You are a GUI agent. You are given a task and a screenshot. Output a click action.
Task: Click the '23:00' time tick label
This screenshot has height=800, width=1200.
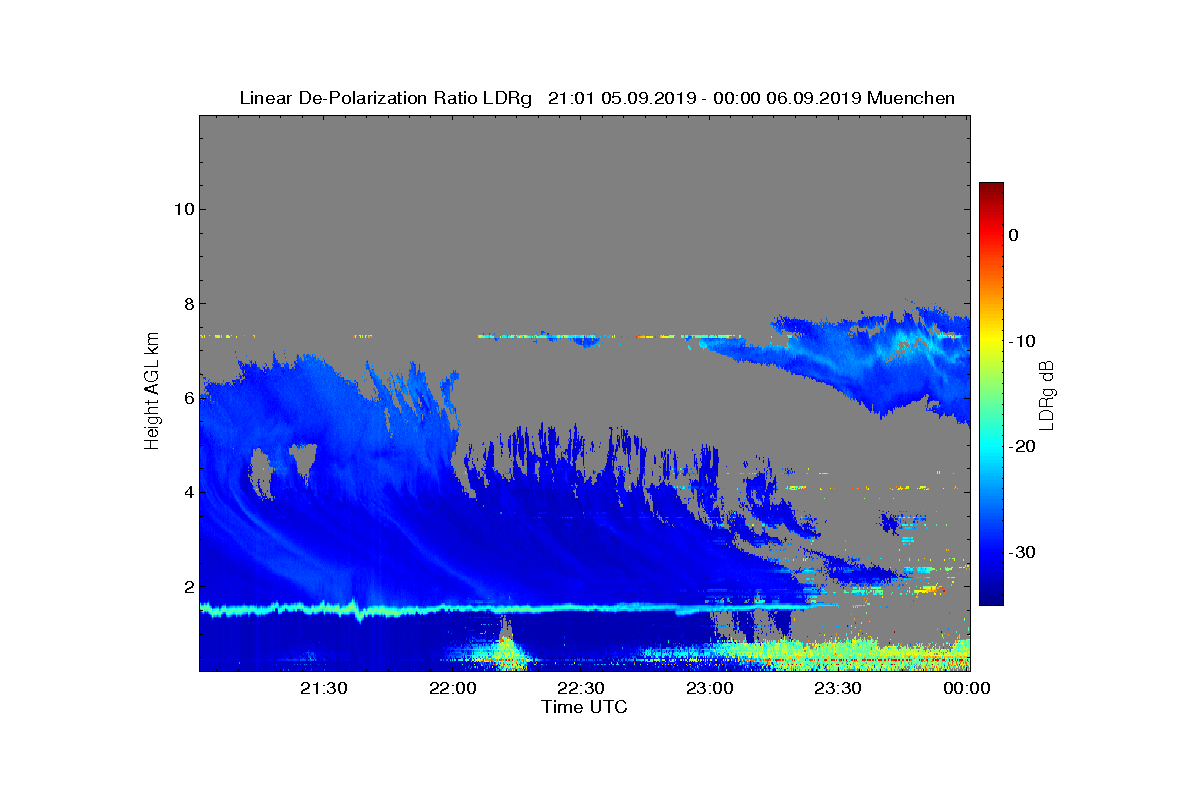pos(710,688)
